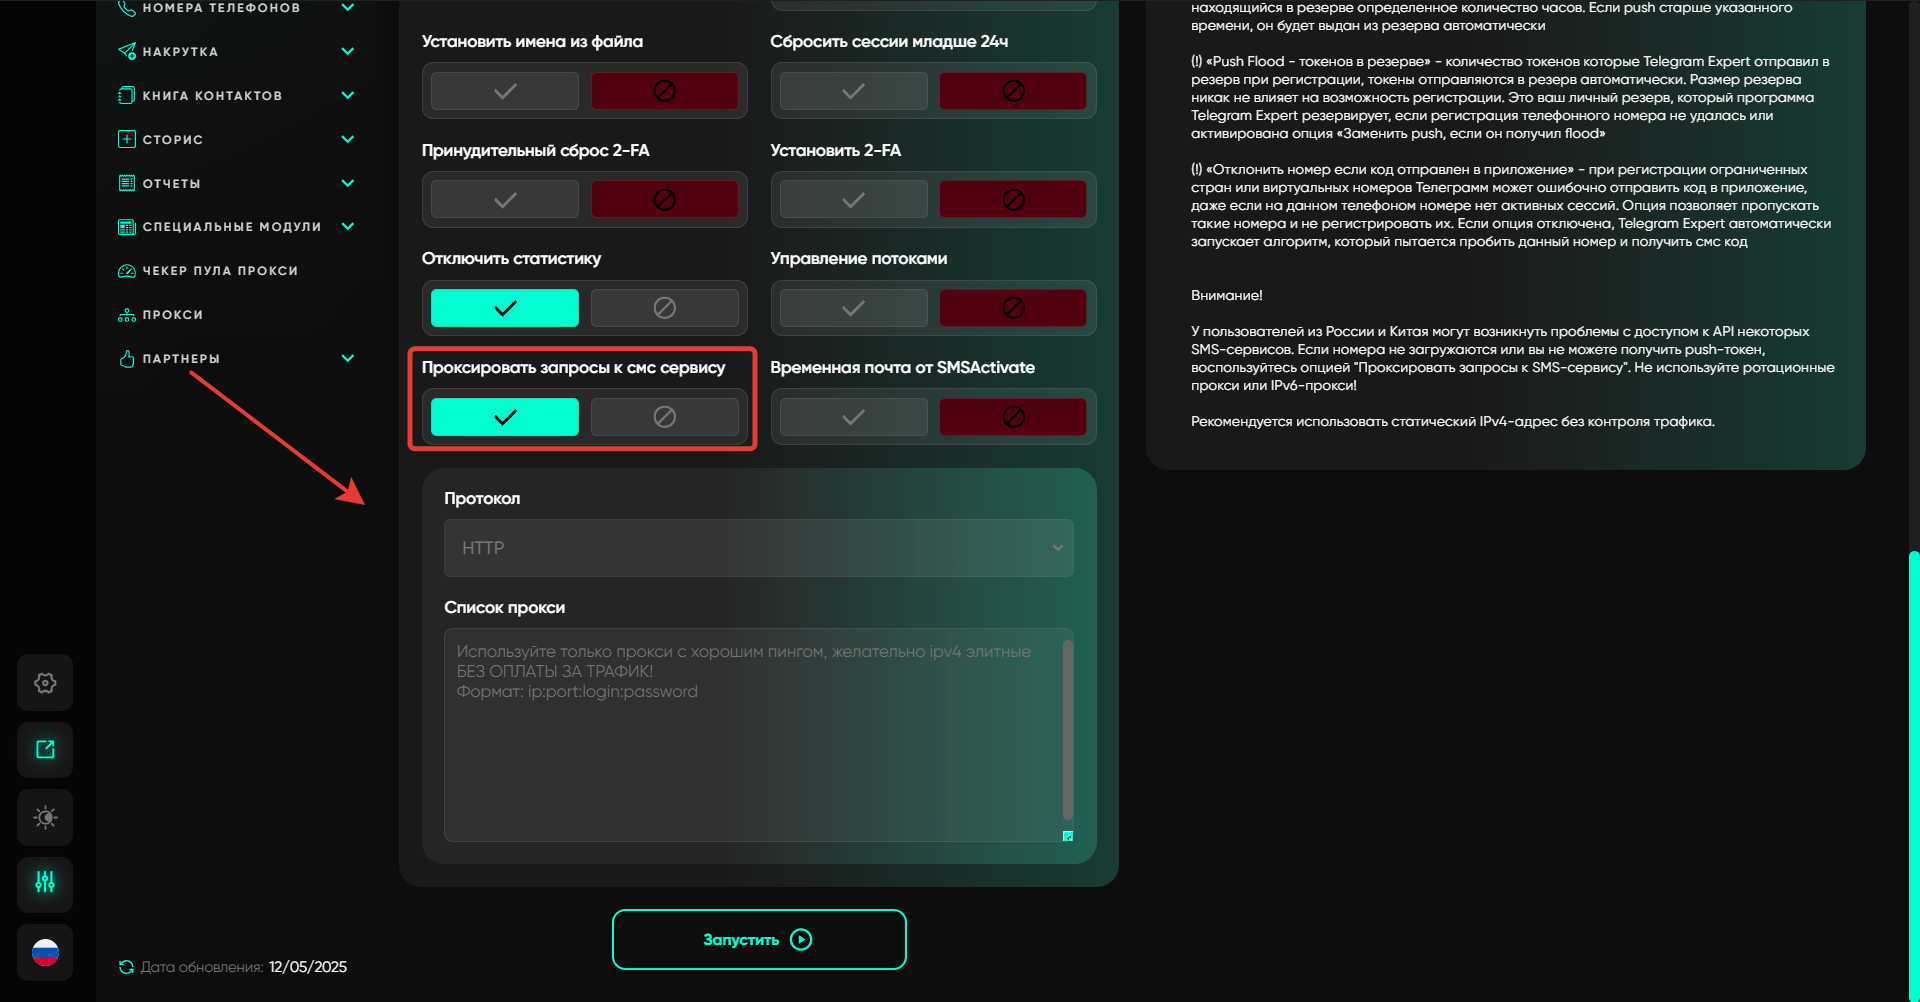1920x1002 pixels.
Task: Enable the thread management checkmark option
Action: click(x=853, y=308)
